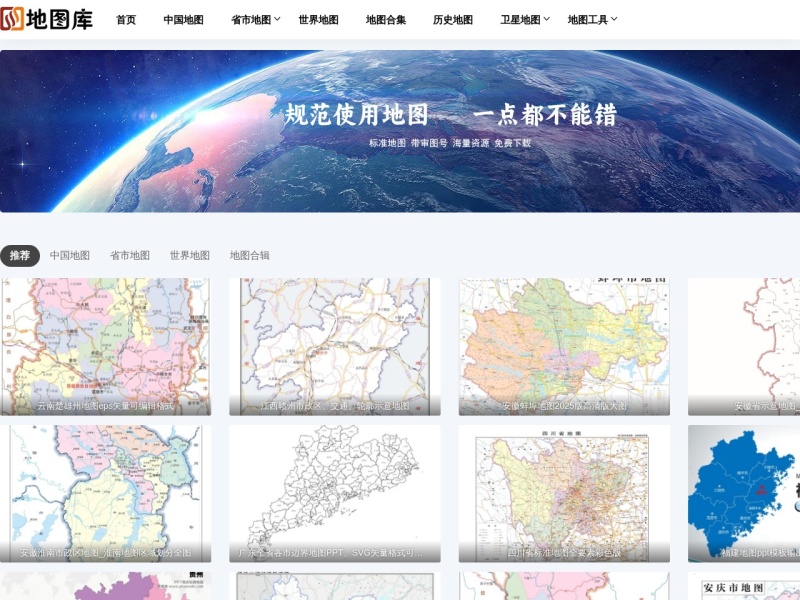
Task: Expand the 地图工具 dropdown chevron
Action: (614, 19)
